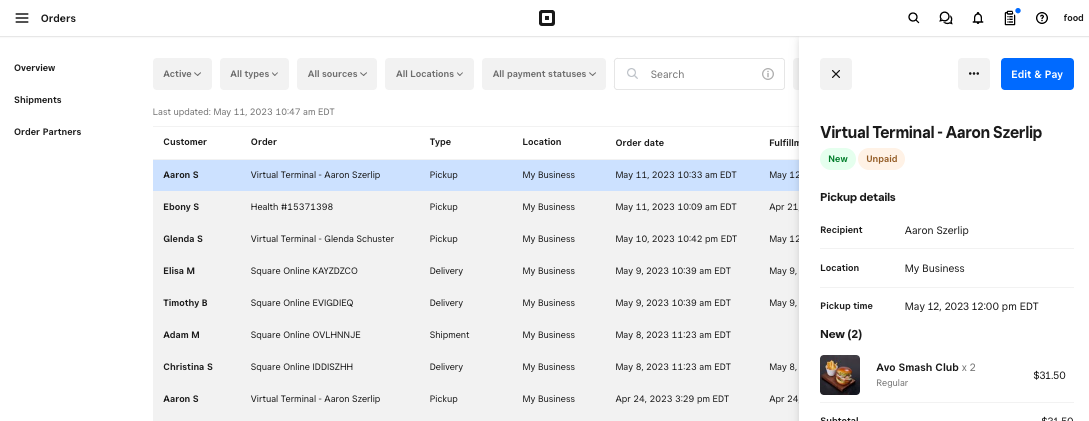Click order Square Online OVLHNNJE
The width and height of the screenshot is (1089, 421).
[306, 335]
